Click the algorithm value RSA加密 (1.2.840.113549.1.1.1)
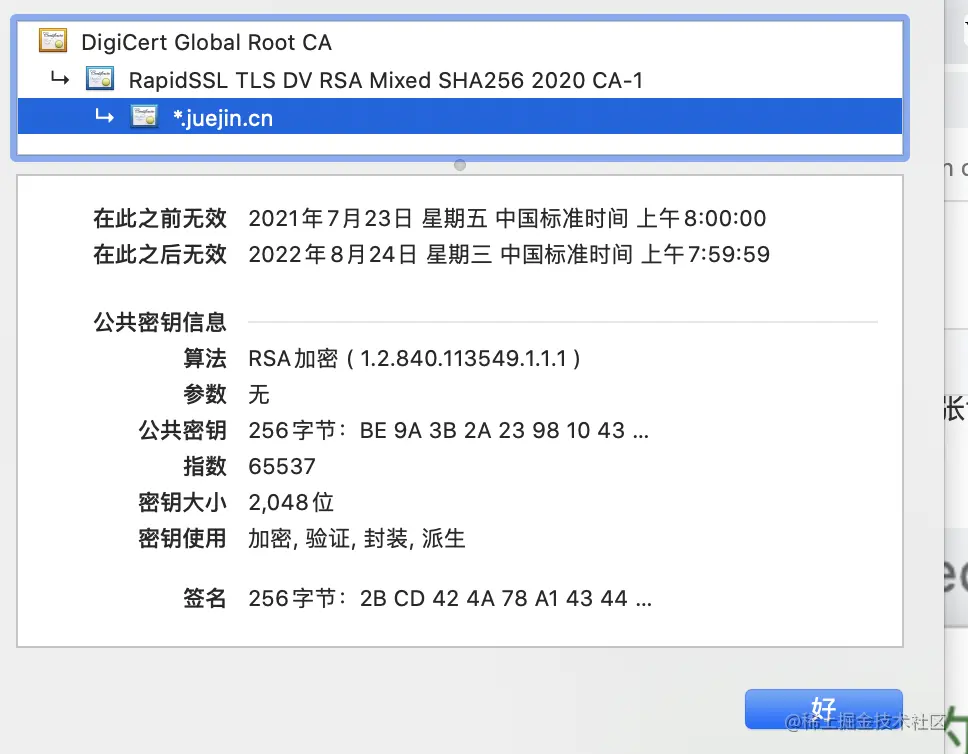Viewport: 968px width, 754px height. click(414, 358)
